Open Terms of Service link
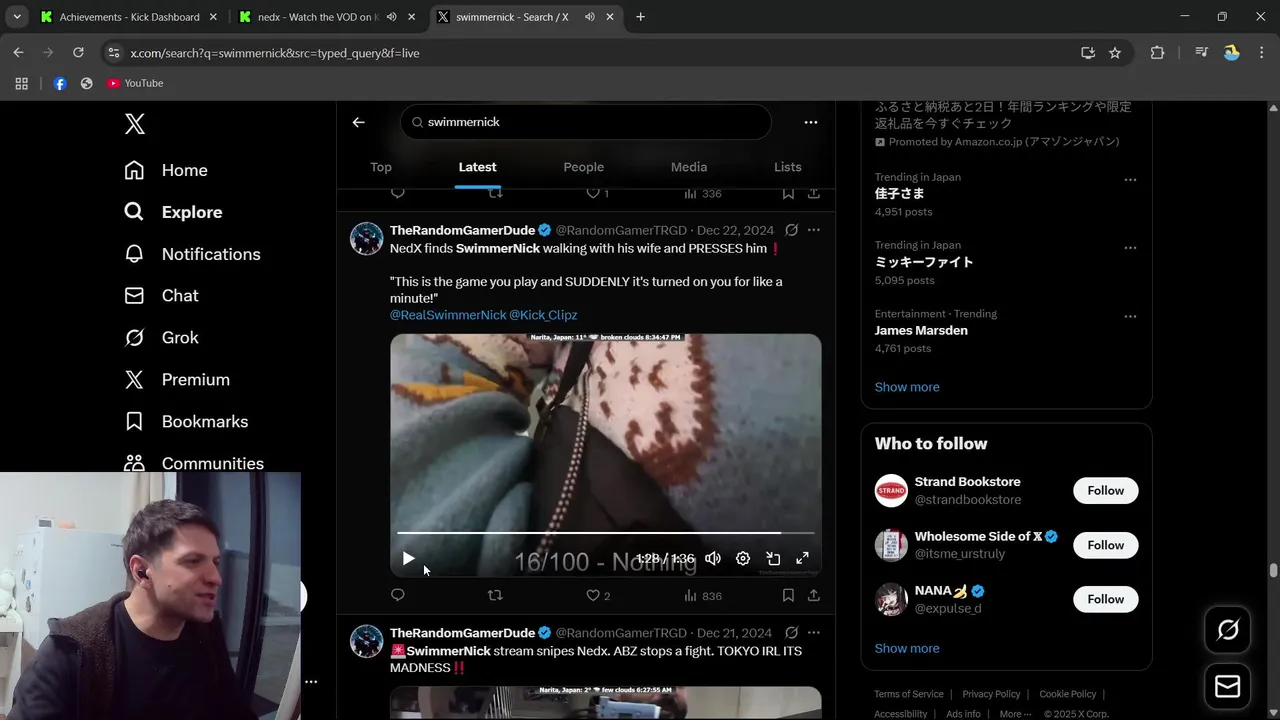1280x720 pixels. tap(909, 694)
